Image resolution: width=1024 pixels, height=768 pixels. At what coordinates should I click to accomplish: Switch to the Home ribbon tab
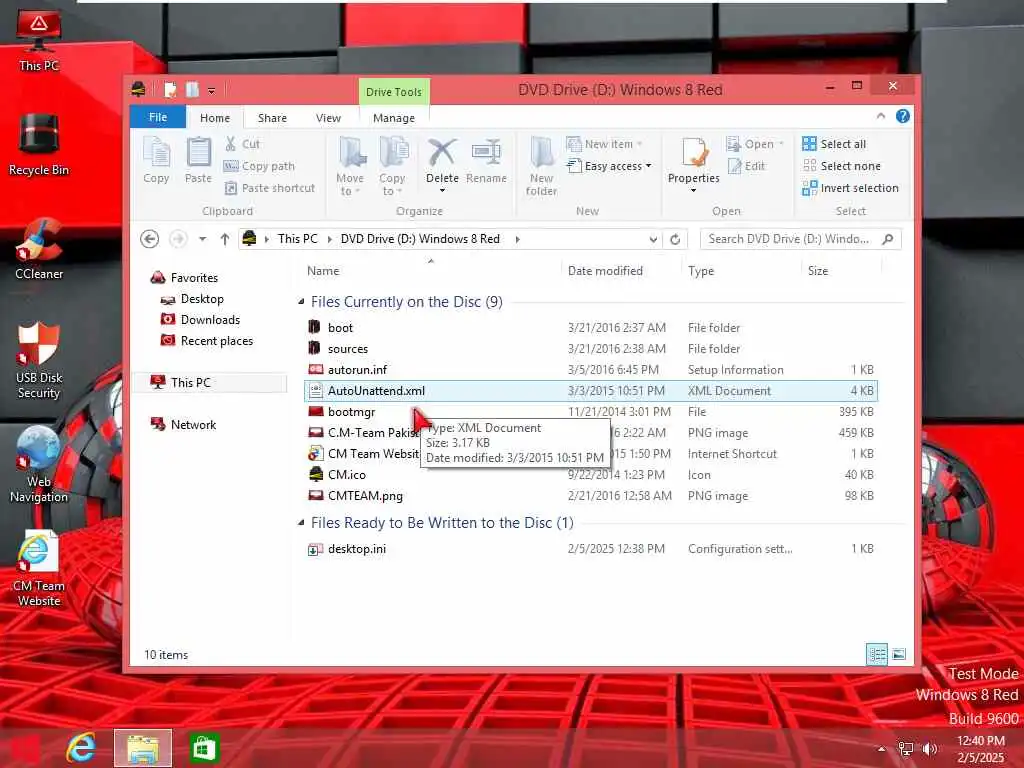[215, 118]
